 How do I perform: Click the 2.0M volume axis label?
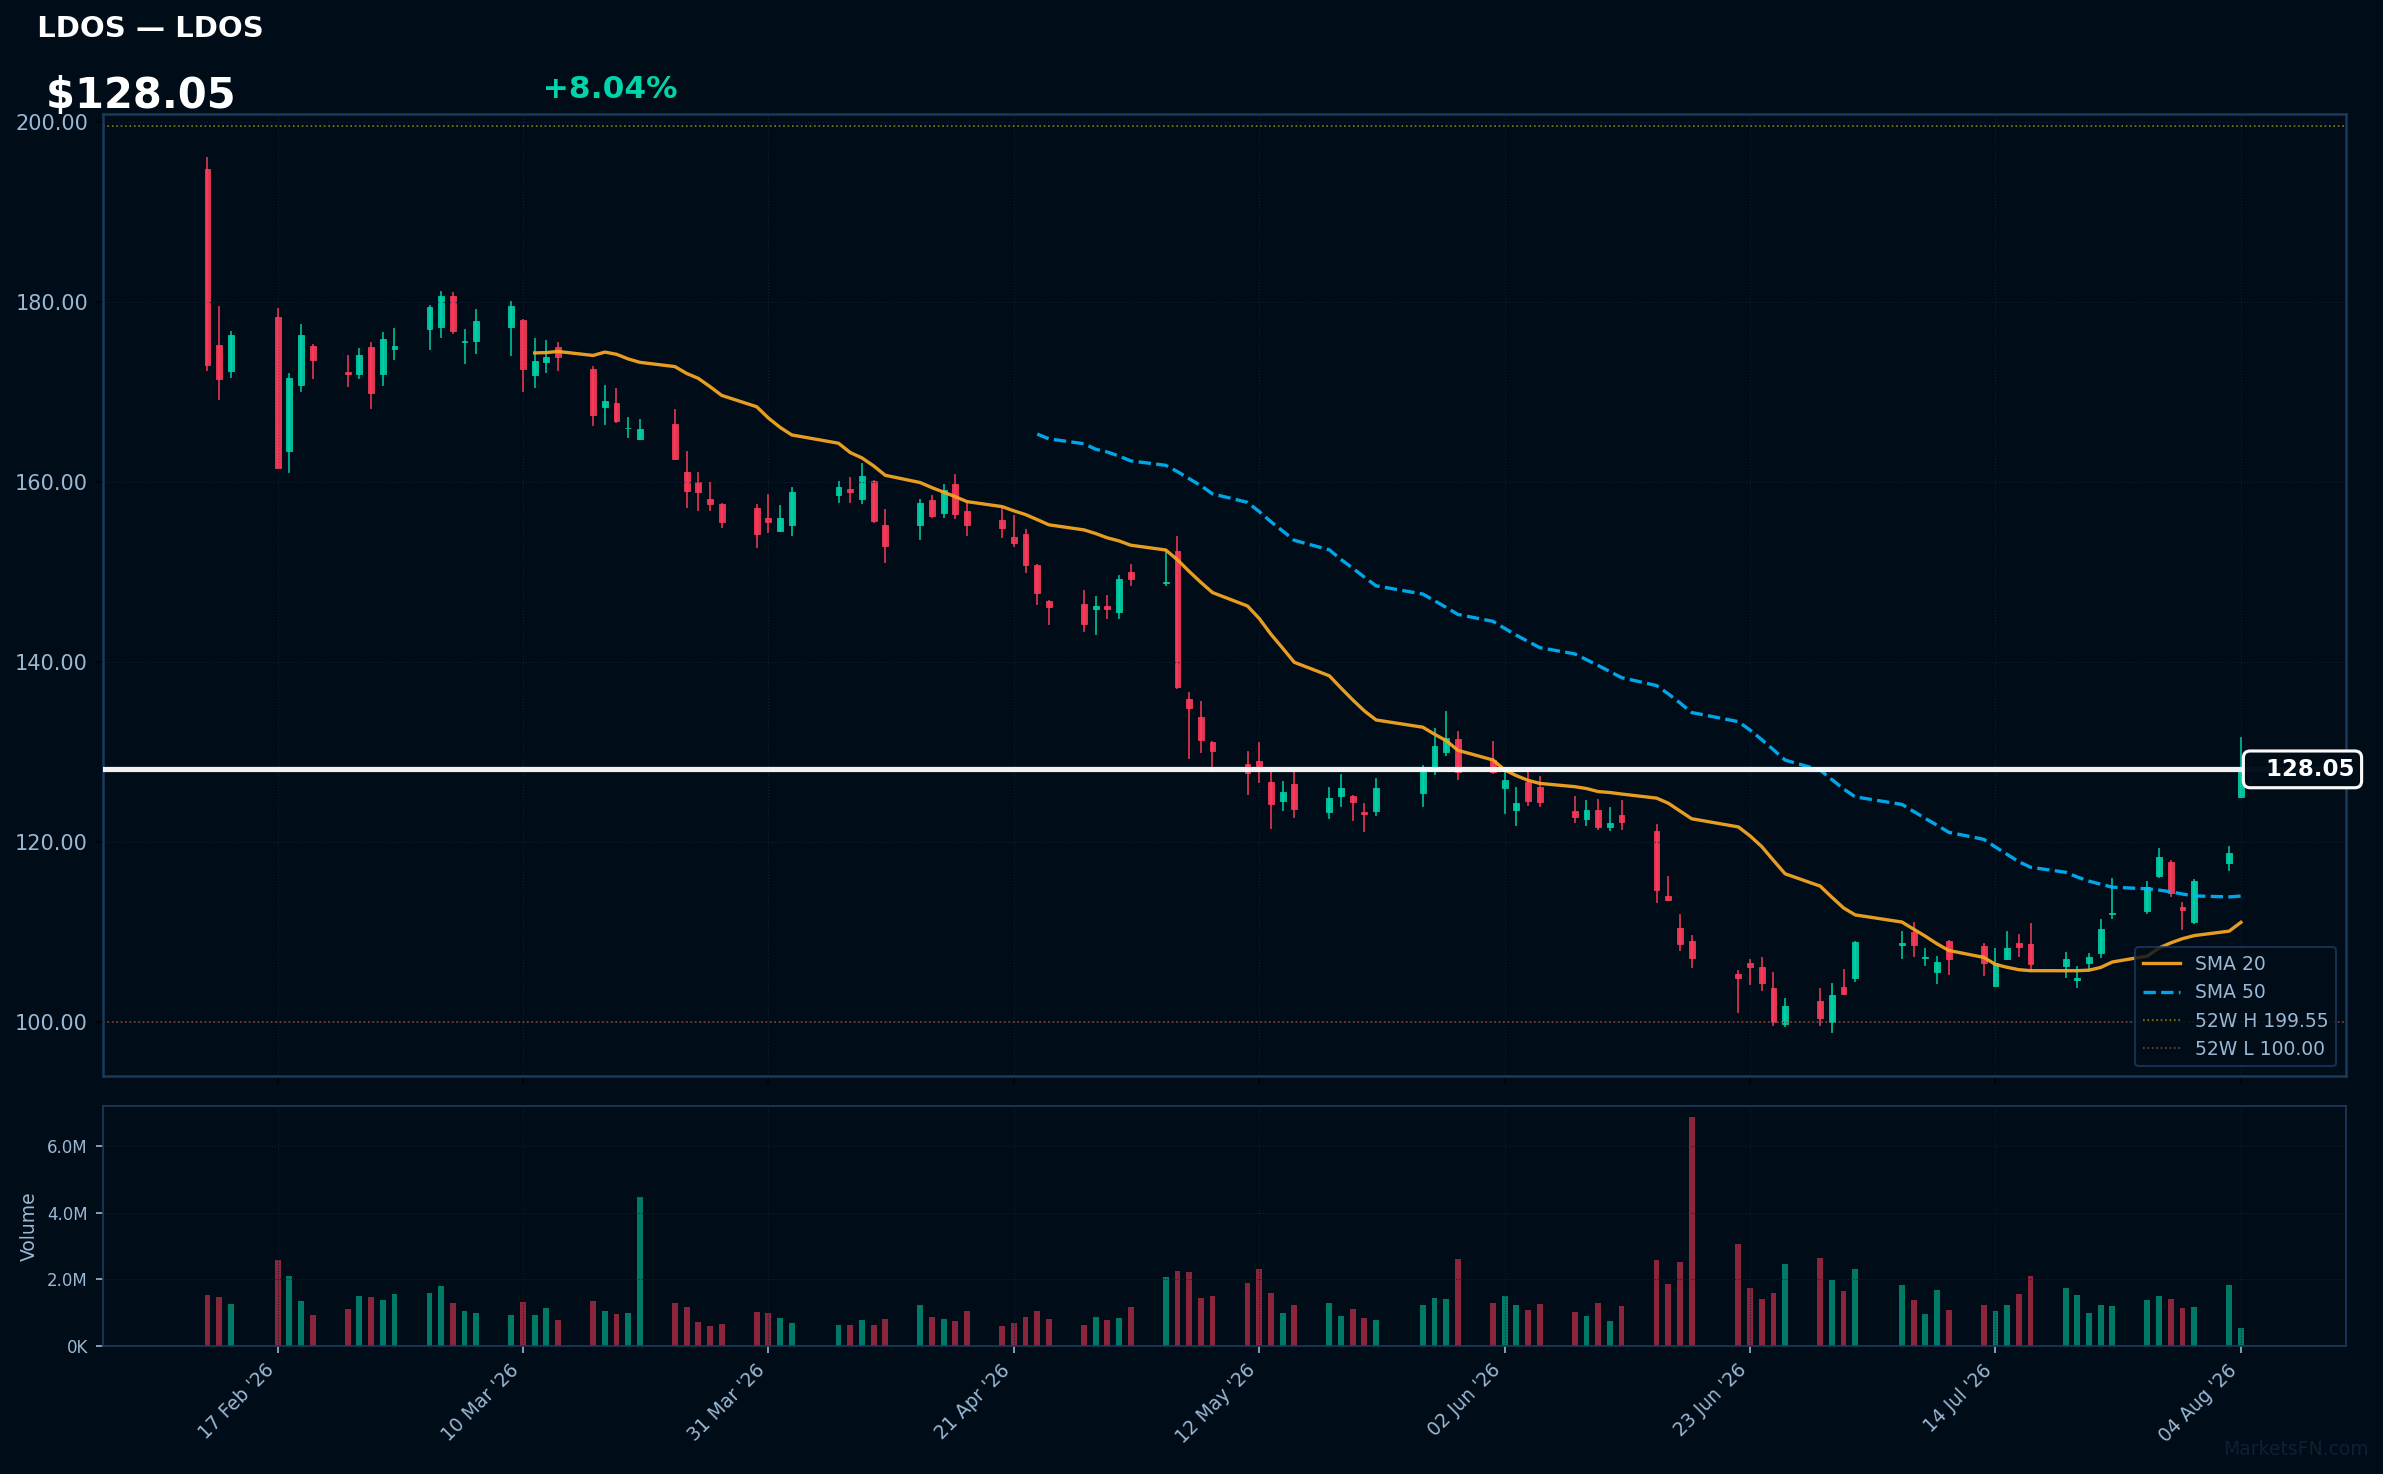tap(67, 1280)
